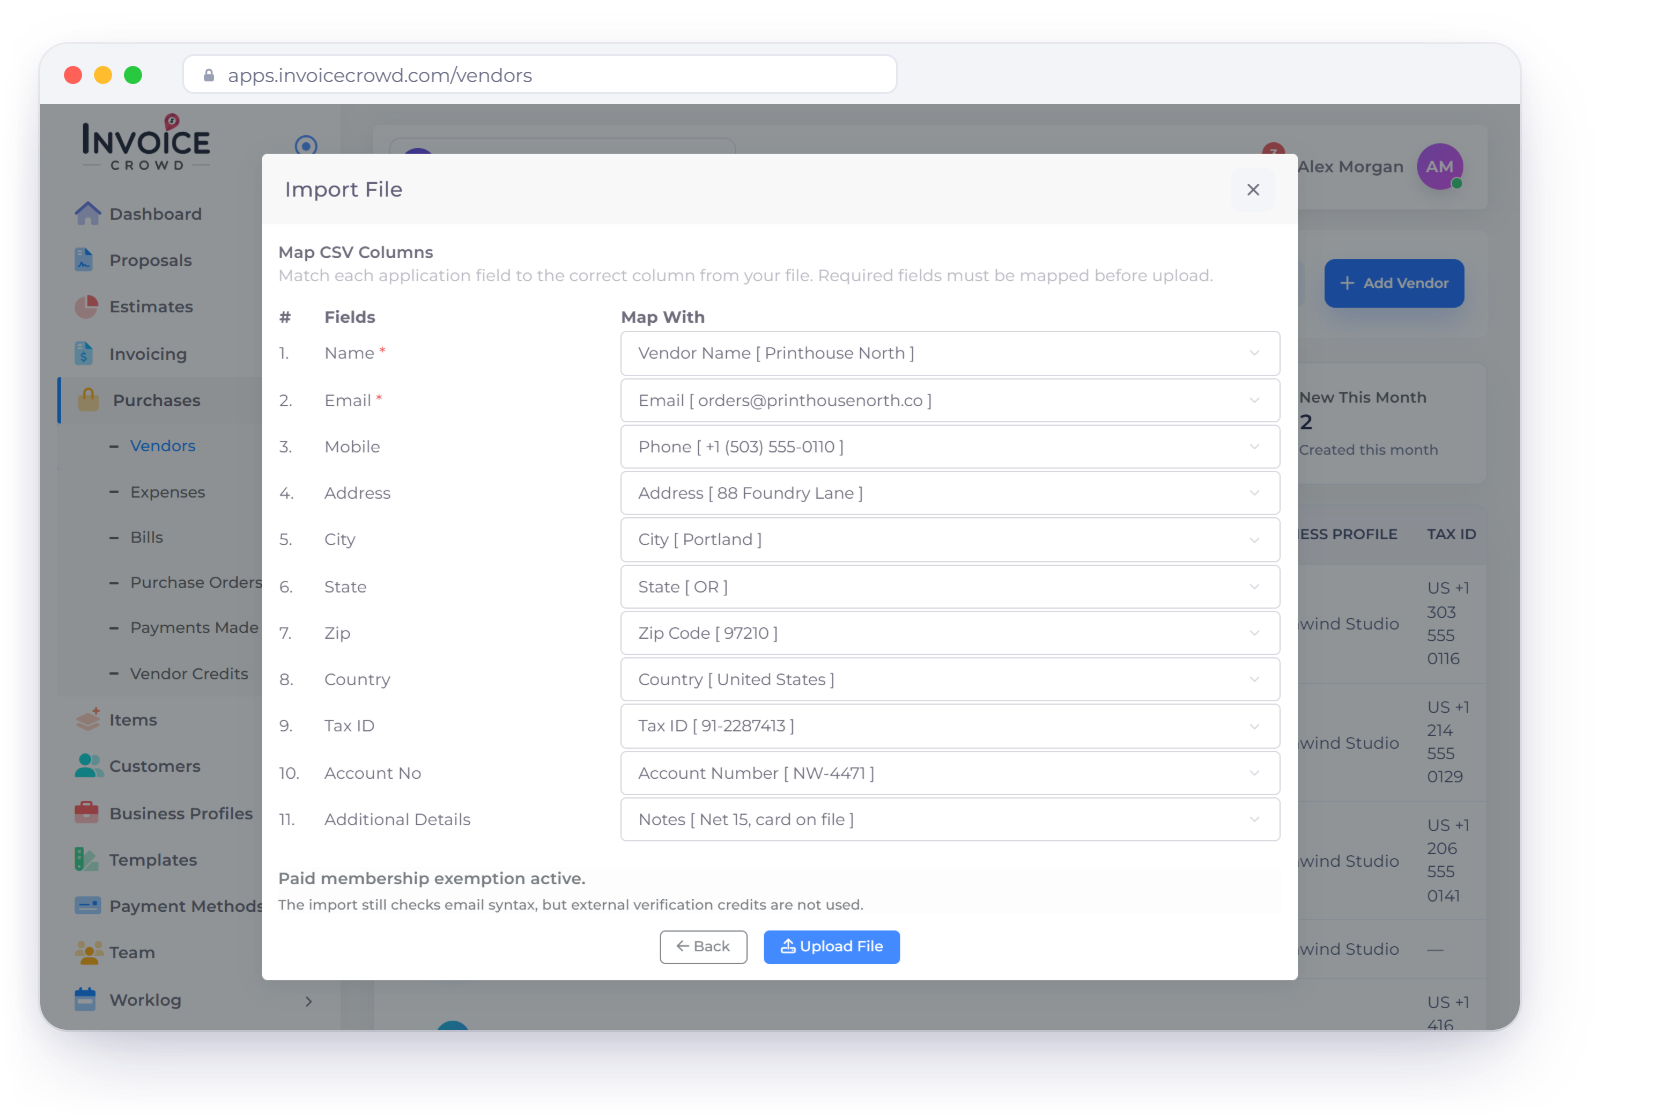1680x1120 pixels.
Task: Click the Payment Methods card icon
Action: 88,905
